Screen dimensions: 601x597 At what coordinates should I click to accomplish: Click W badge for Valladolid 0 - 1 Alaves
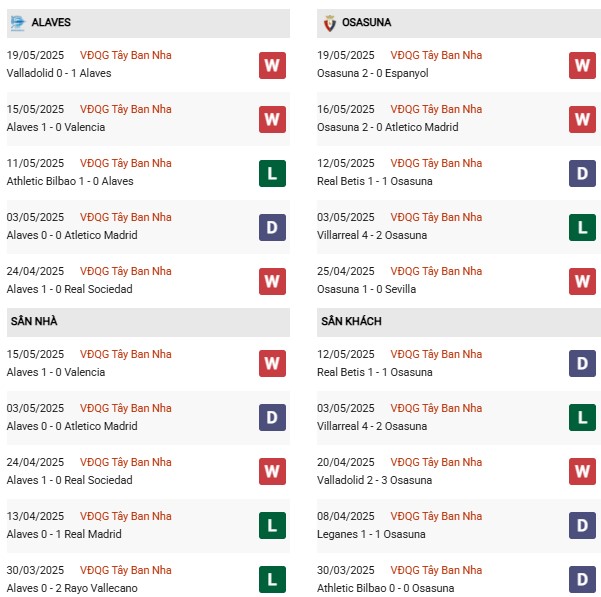point(272,66)
